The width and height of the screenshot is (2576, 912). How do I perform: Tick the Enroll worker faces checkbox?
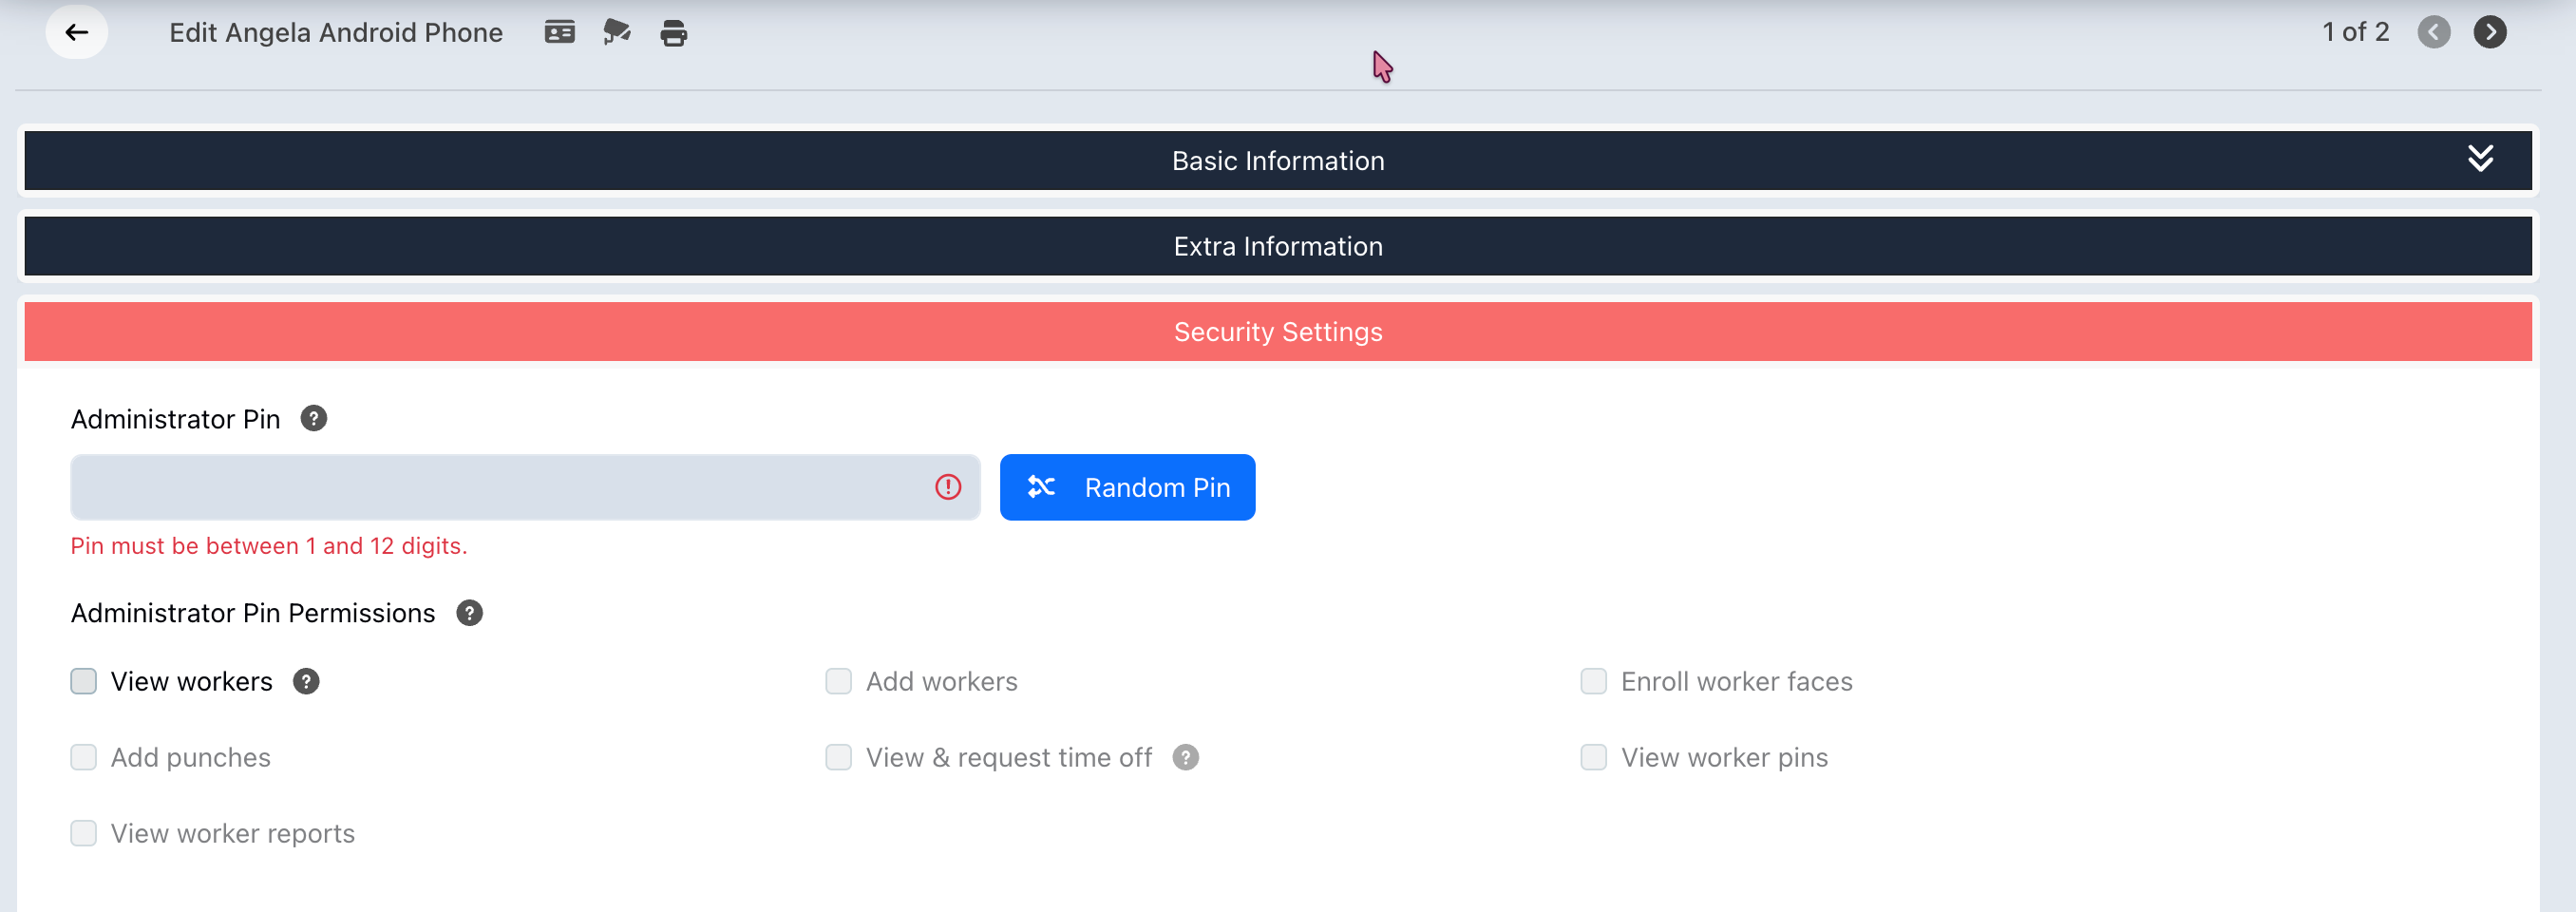(x=1594, y=681)
